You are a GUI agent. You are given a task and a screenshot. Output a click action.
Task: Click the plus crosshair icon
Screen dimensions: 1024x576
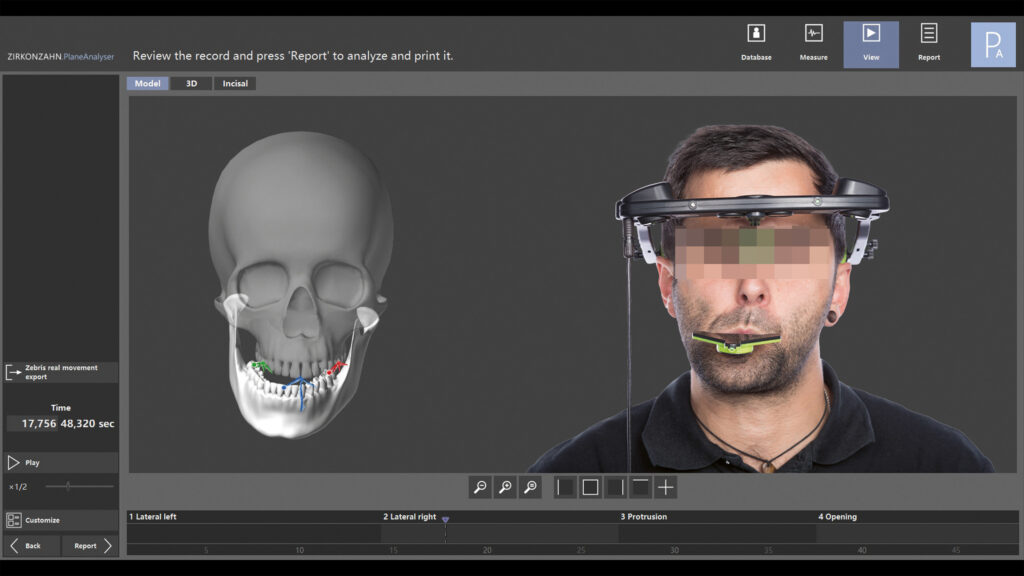(665, 487)
